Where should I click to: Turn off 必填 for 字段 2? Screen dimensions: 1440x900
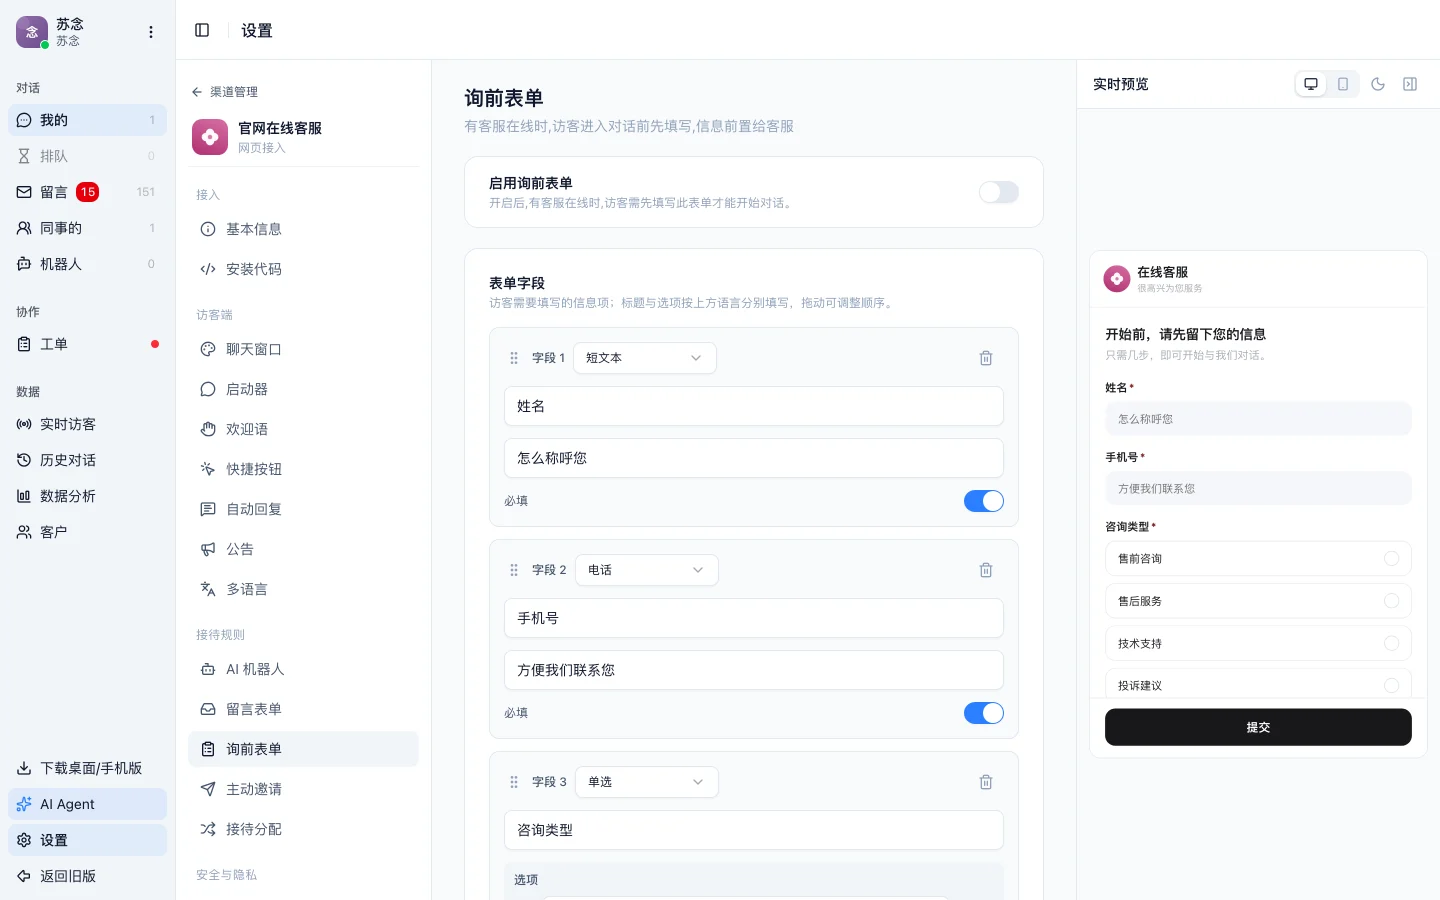984,713
